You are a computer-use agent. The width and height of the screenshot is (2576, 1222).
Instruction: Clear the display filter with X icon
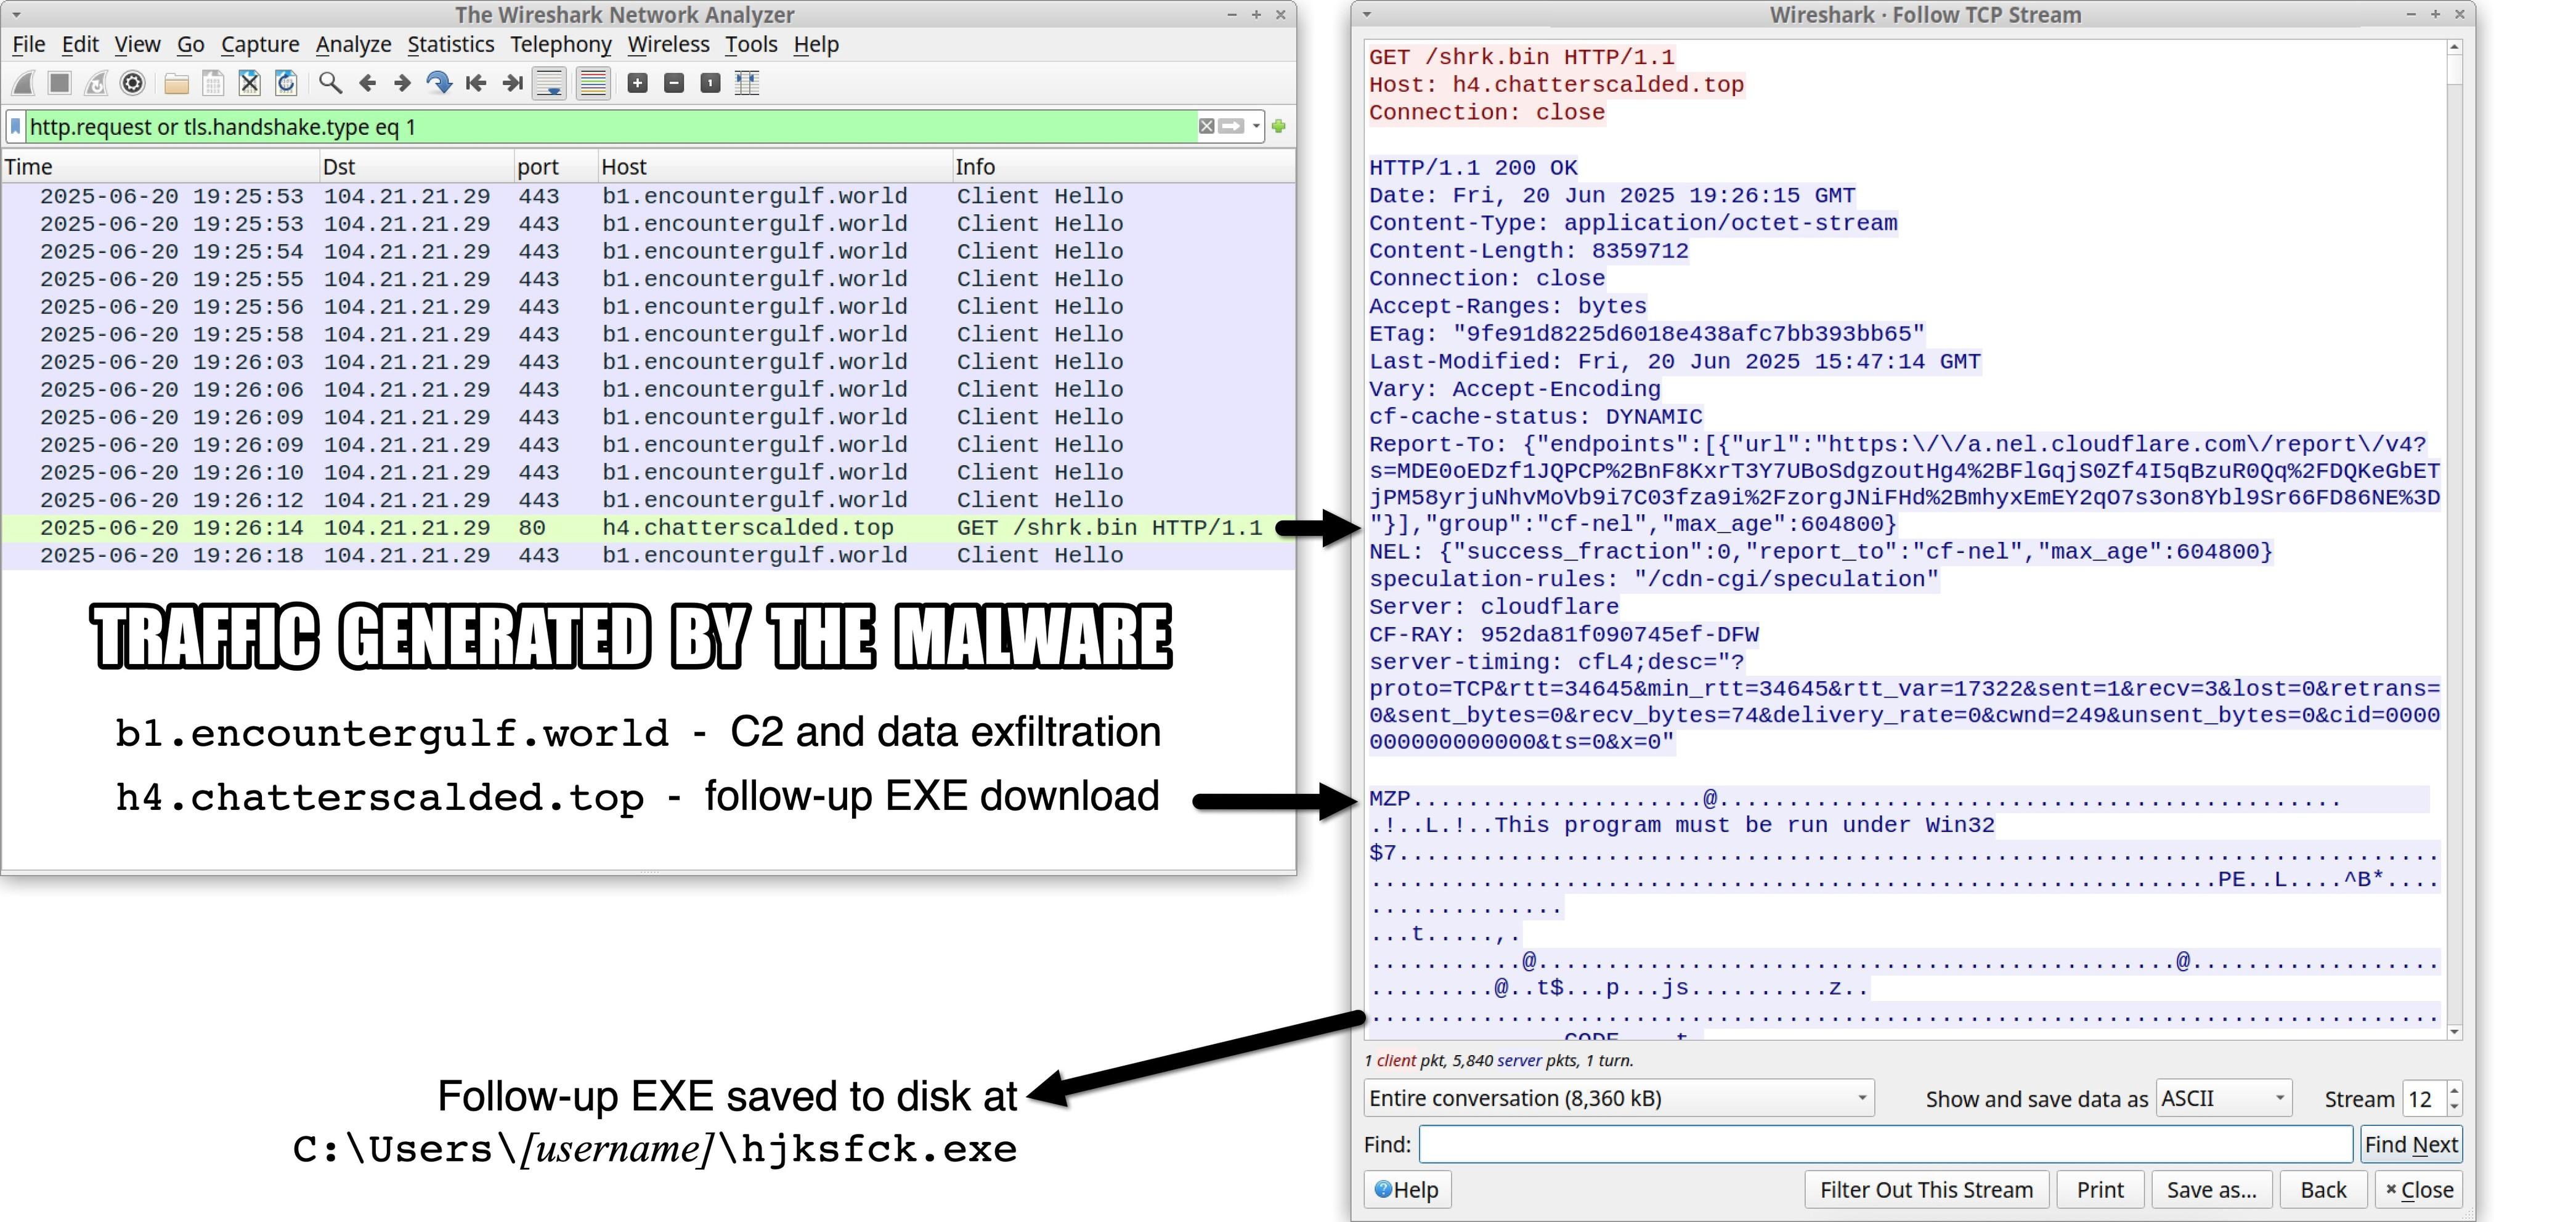click(1207, 126)
